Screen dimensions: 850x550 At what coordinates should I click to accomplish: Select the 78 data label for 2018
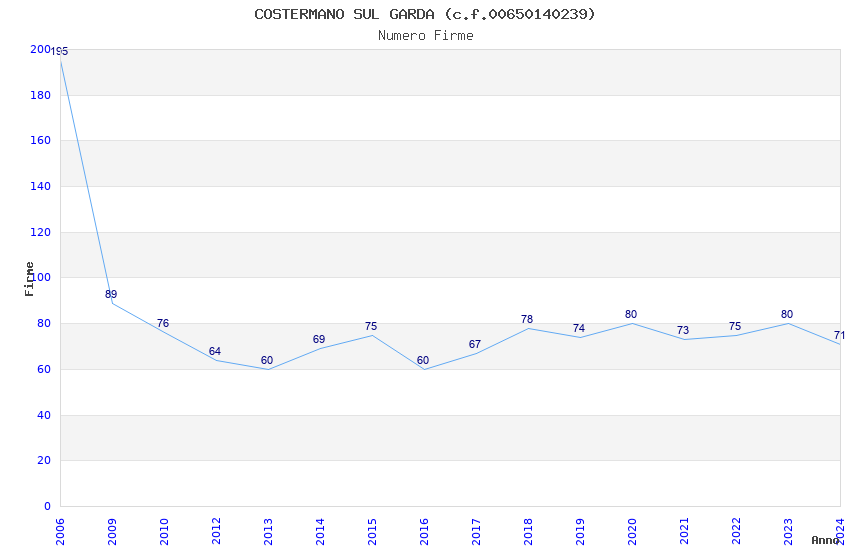(x=527, y=319)
